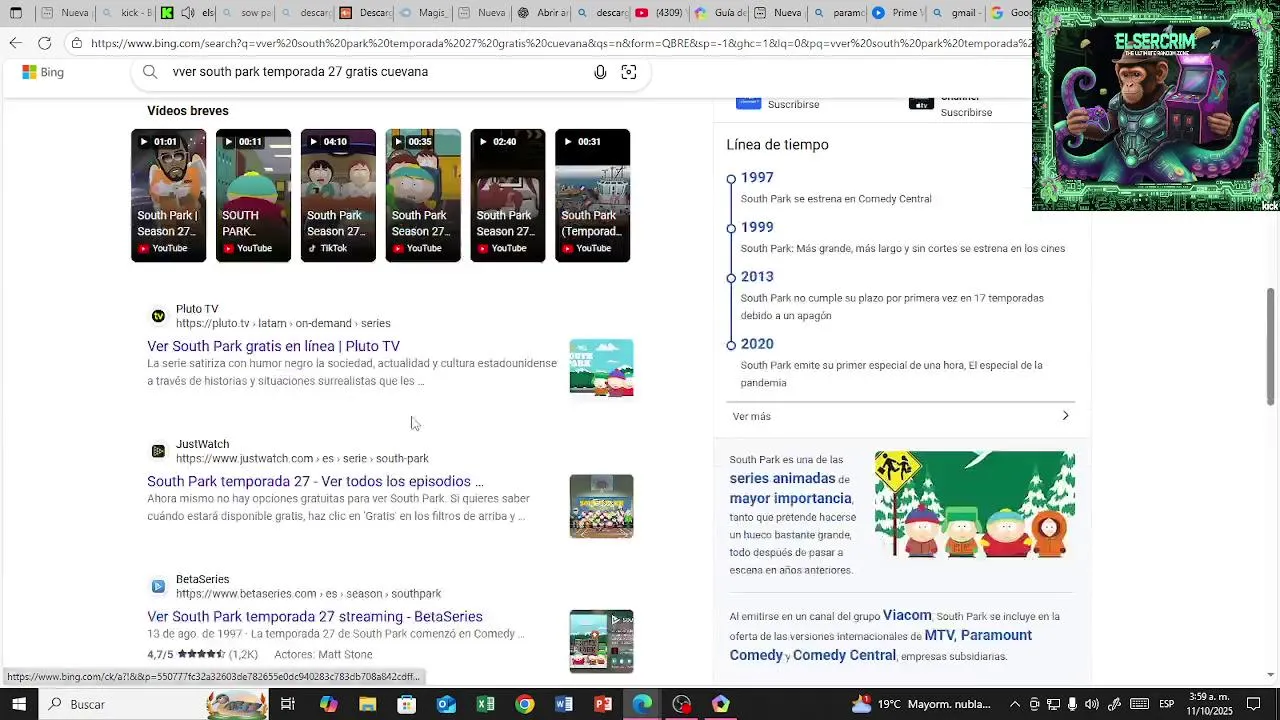
Task: Click the 2013 timeline year
Action: click(757, 276)
